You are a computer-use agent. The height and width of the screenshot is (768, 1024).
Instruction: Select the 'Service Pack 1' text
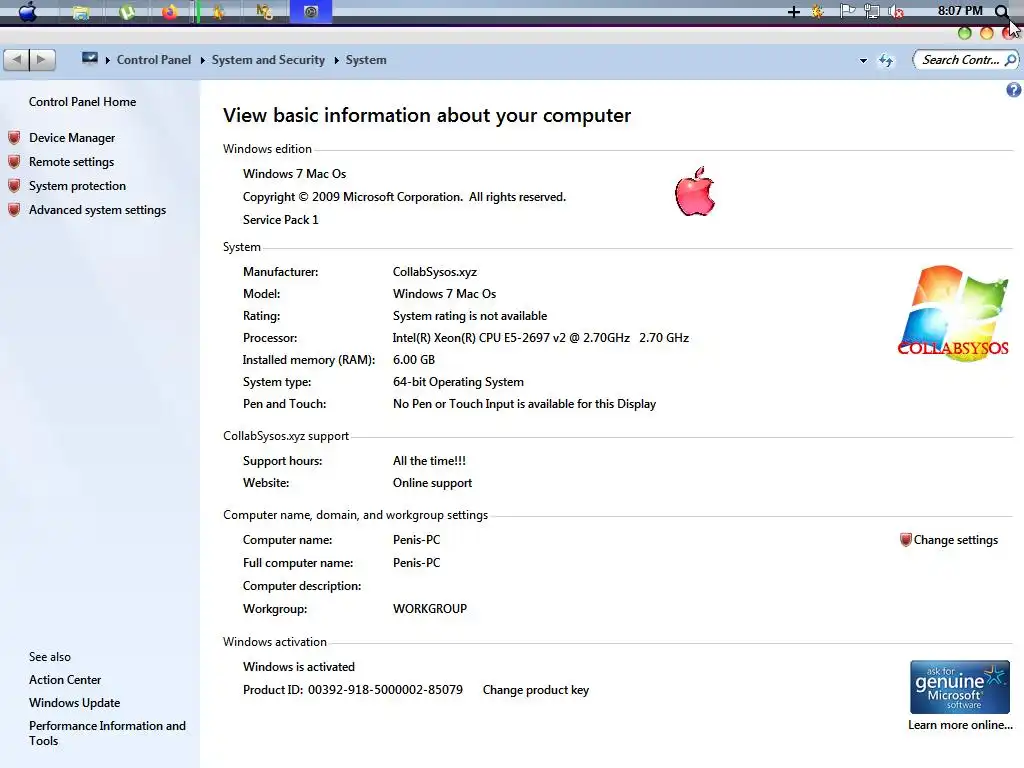tap(280, 220)
